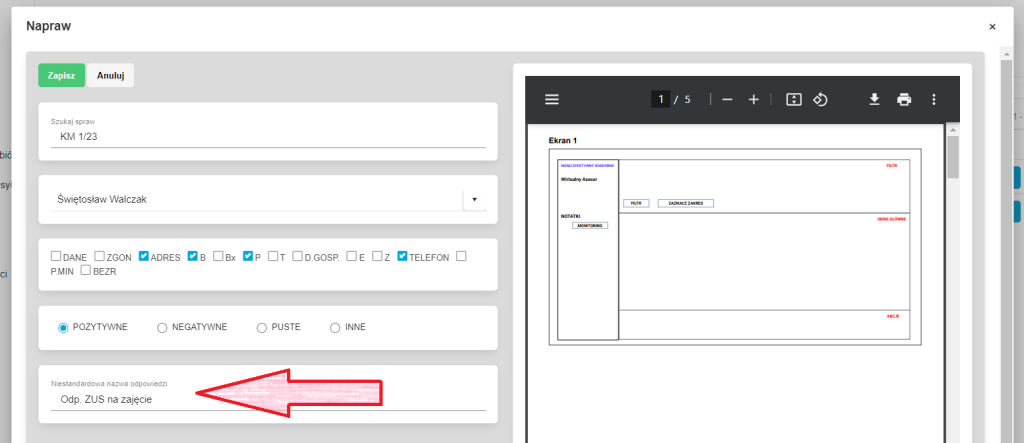Uncheck the B checkbox
This screenshot has width=1024, height=443.
193,256
